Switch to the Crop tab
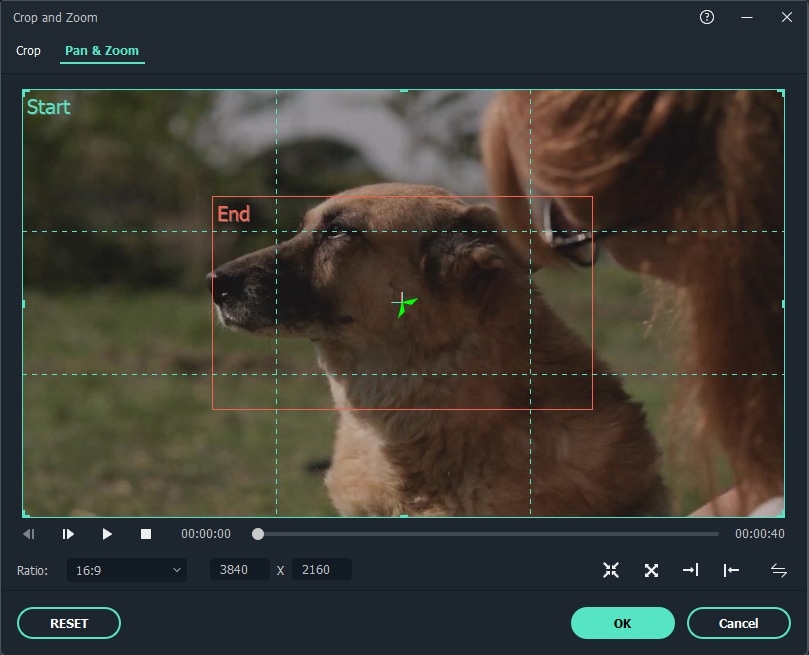 28,50
